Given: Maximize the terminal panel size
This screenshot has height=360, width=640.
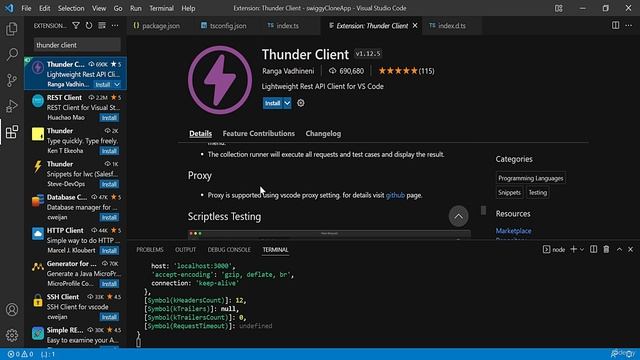Looking at the screenshot, I should click(619, 249).
